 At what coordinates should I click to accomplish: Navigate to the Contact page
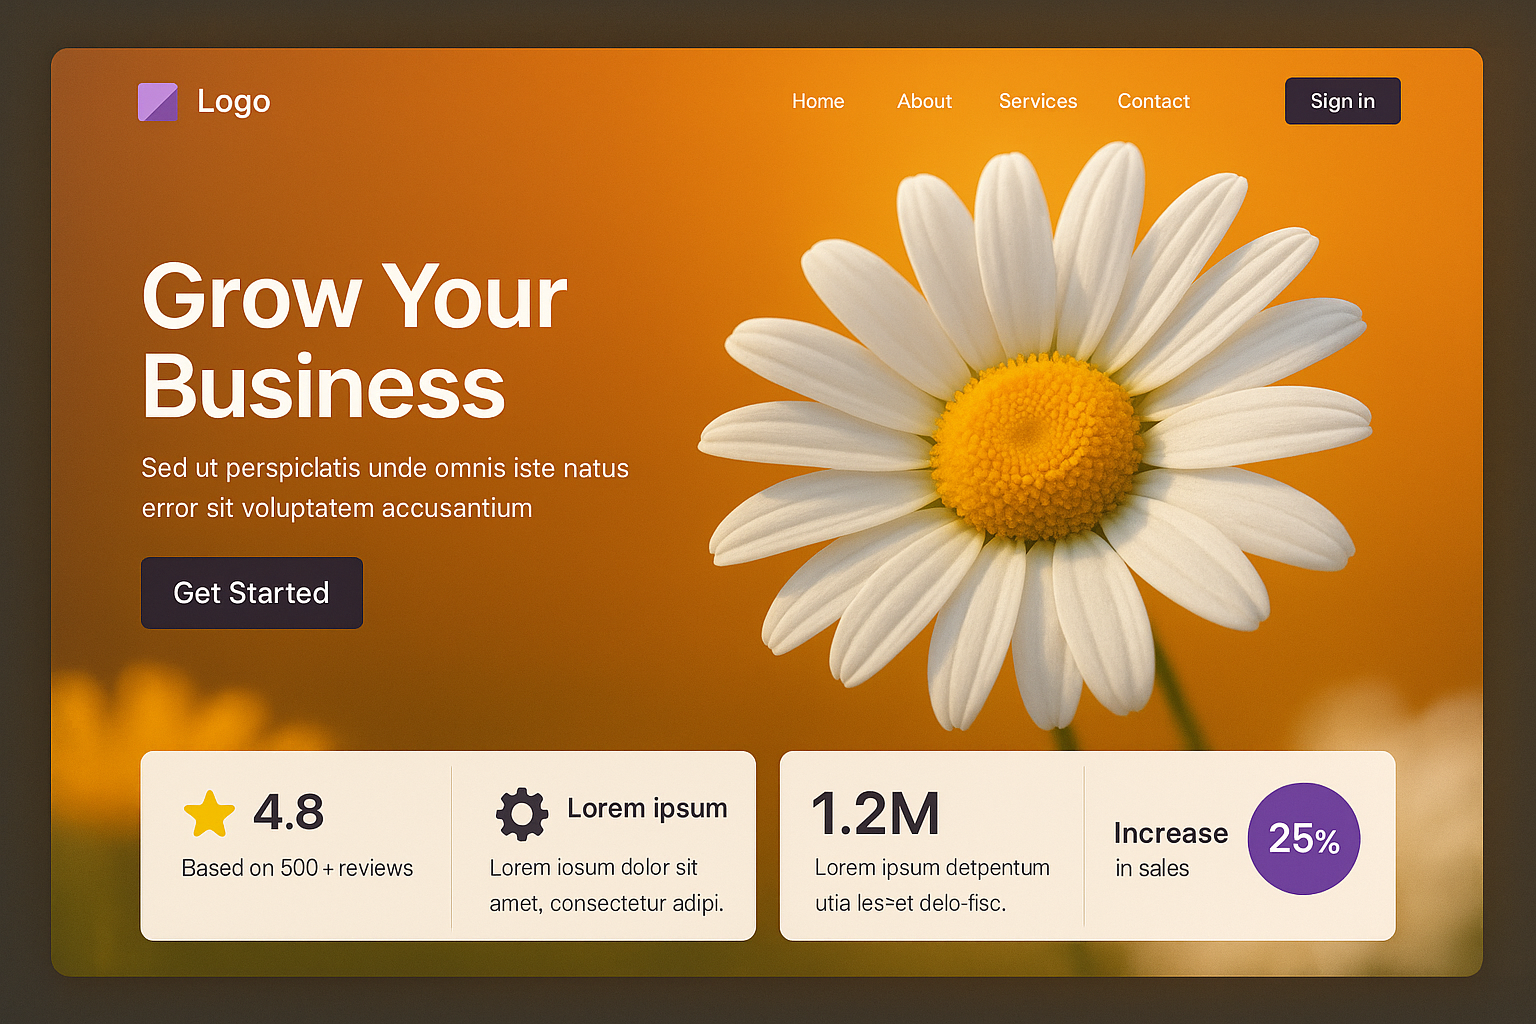[x=1153, y=101]
